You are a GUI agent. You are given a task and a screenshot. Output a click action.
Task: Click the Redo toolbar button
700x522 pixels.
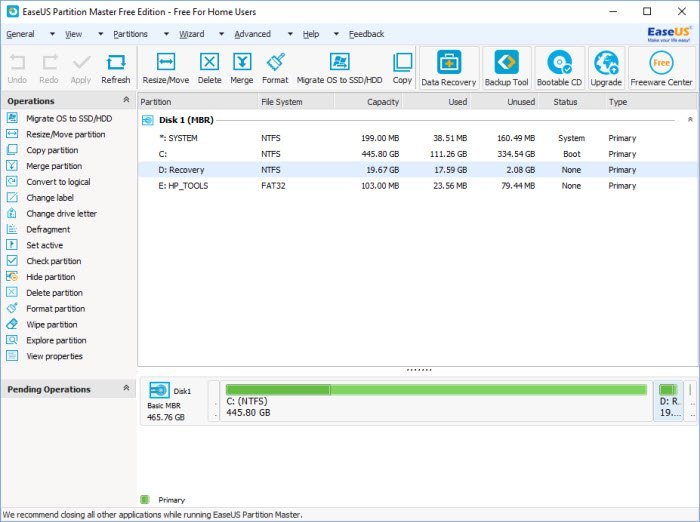click(49, 69)
